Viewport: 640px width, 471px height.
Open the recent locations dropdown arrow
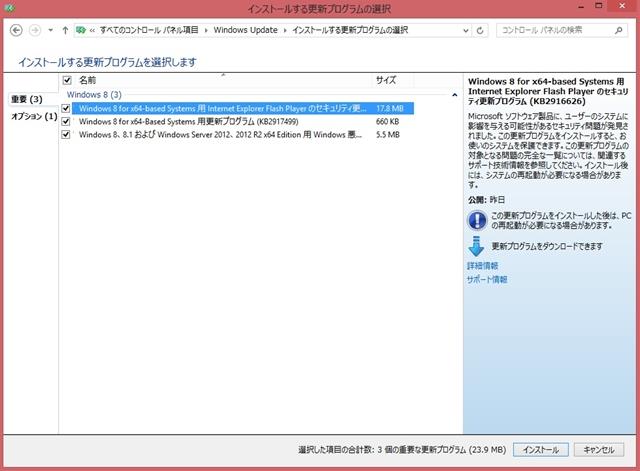click(51, 30)
